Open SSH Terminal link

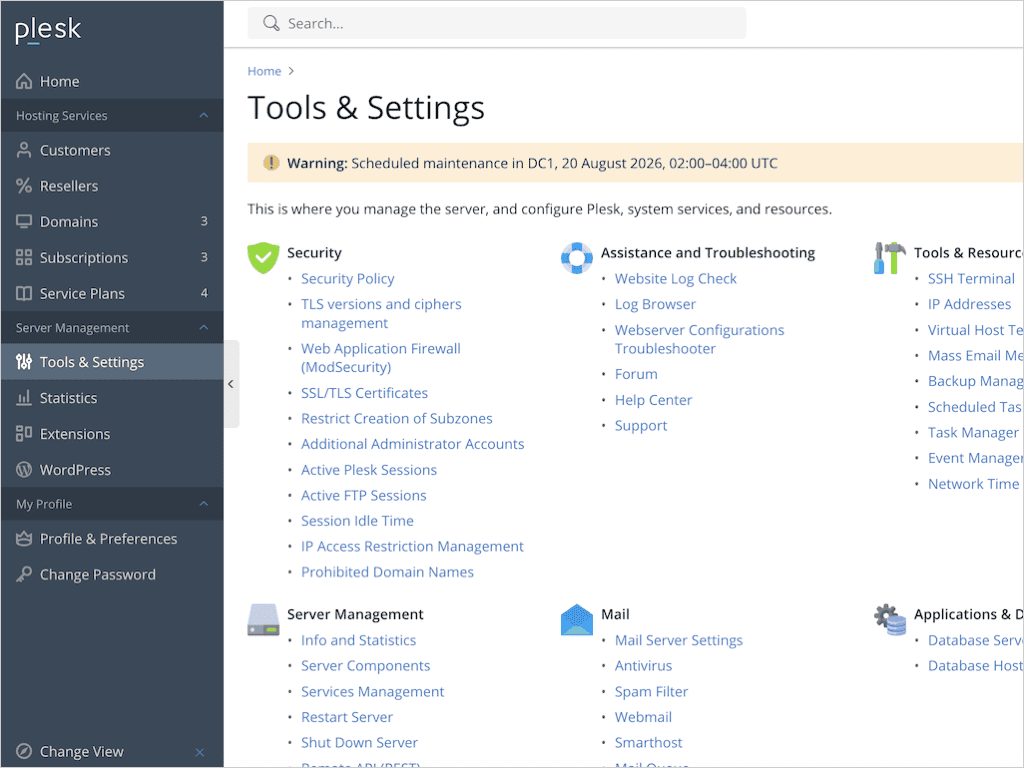pyautogui.click(x=971, y=279)
